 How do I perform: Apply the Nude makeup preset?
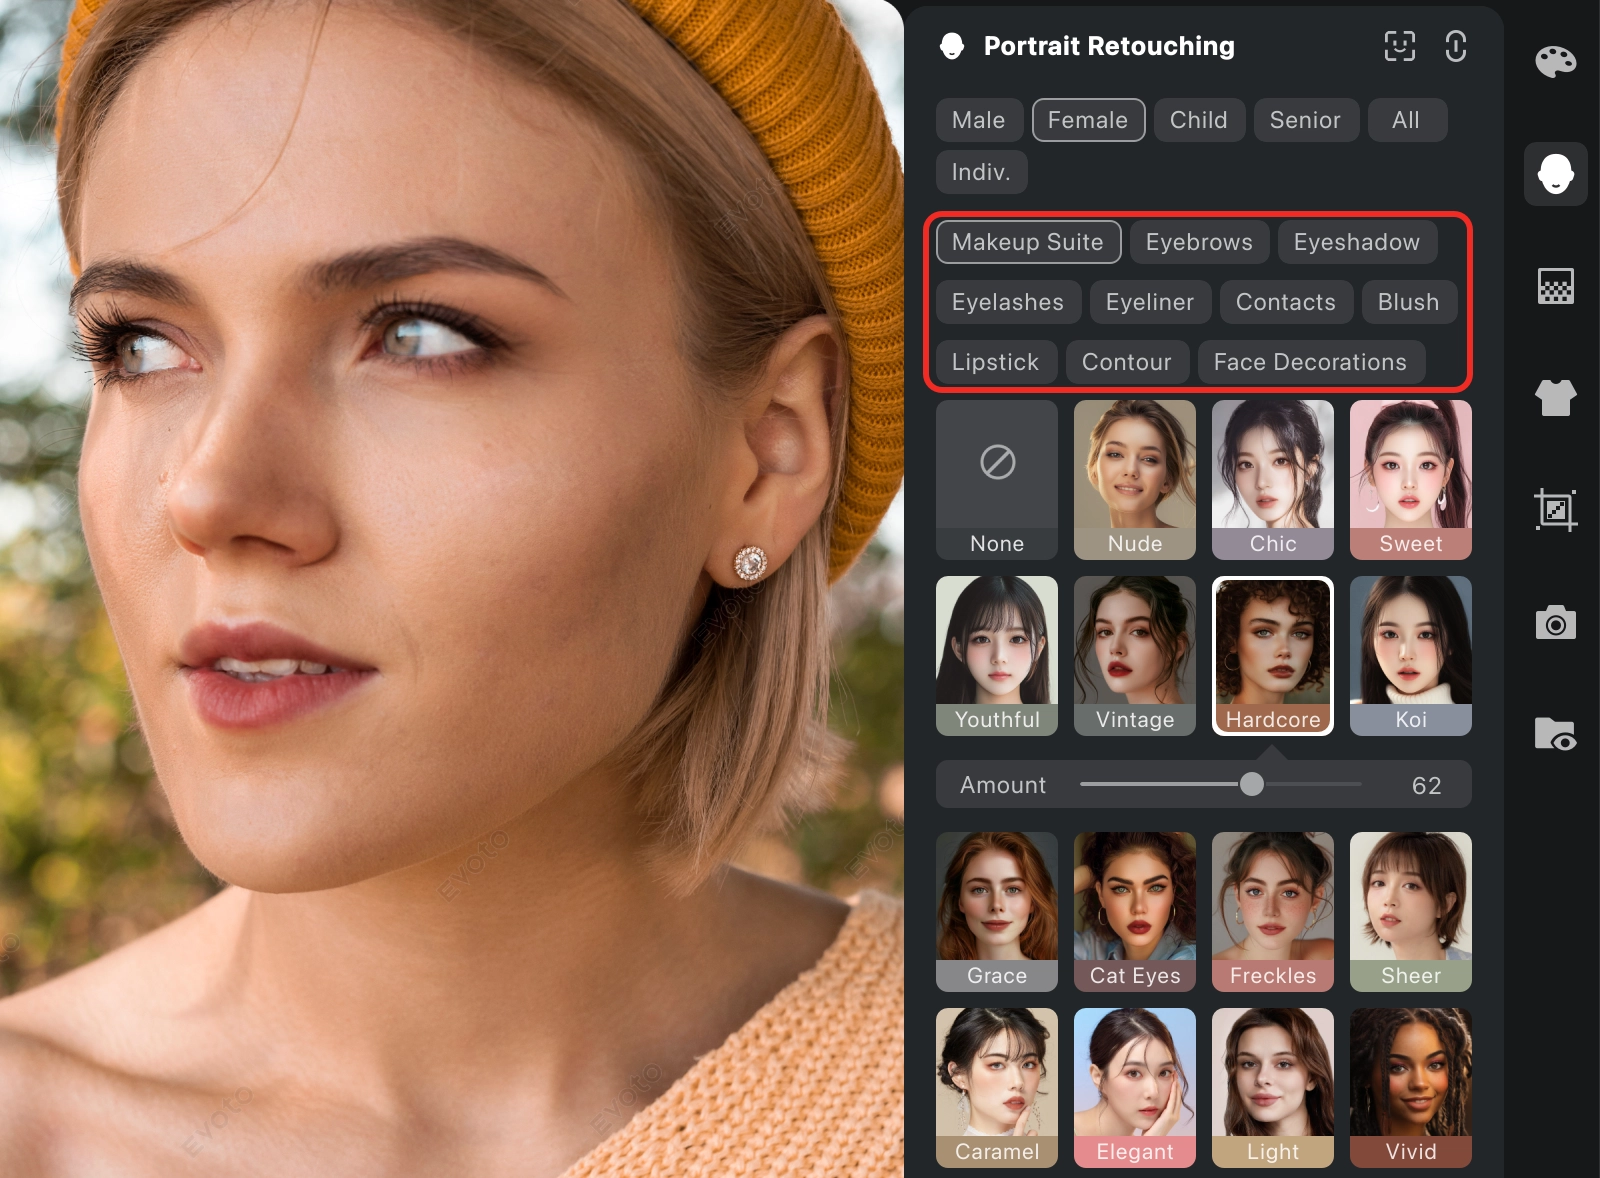(1135, 480)
